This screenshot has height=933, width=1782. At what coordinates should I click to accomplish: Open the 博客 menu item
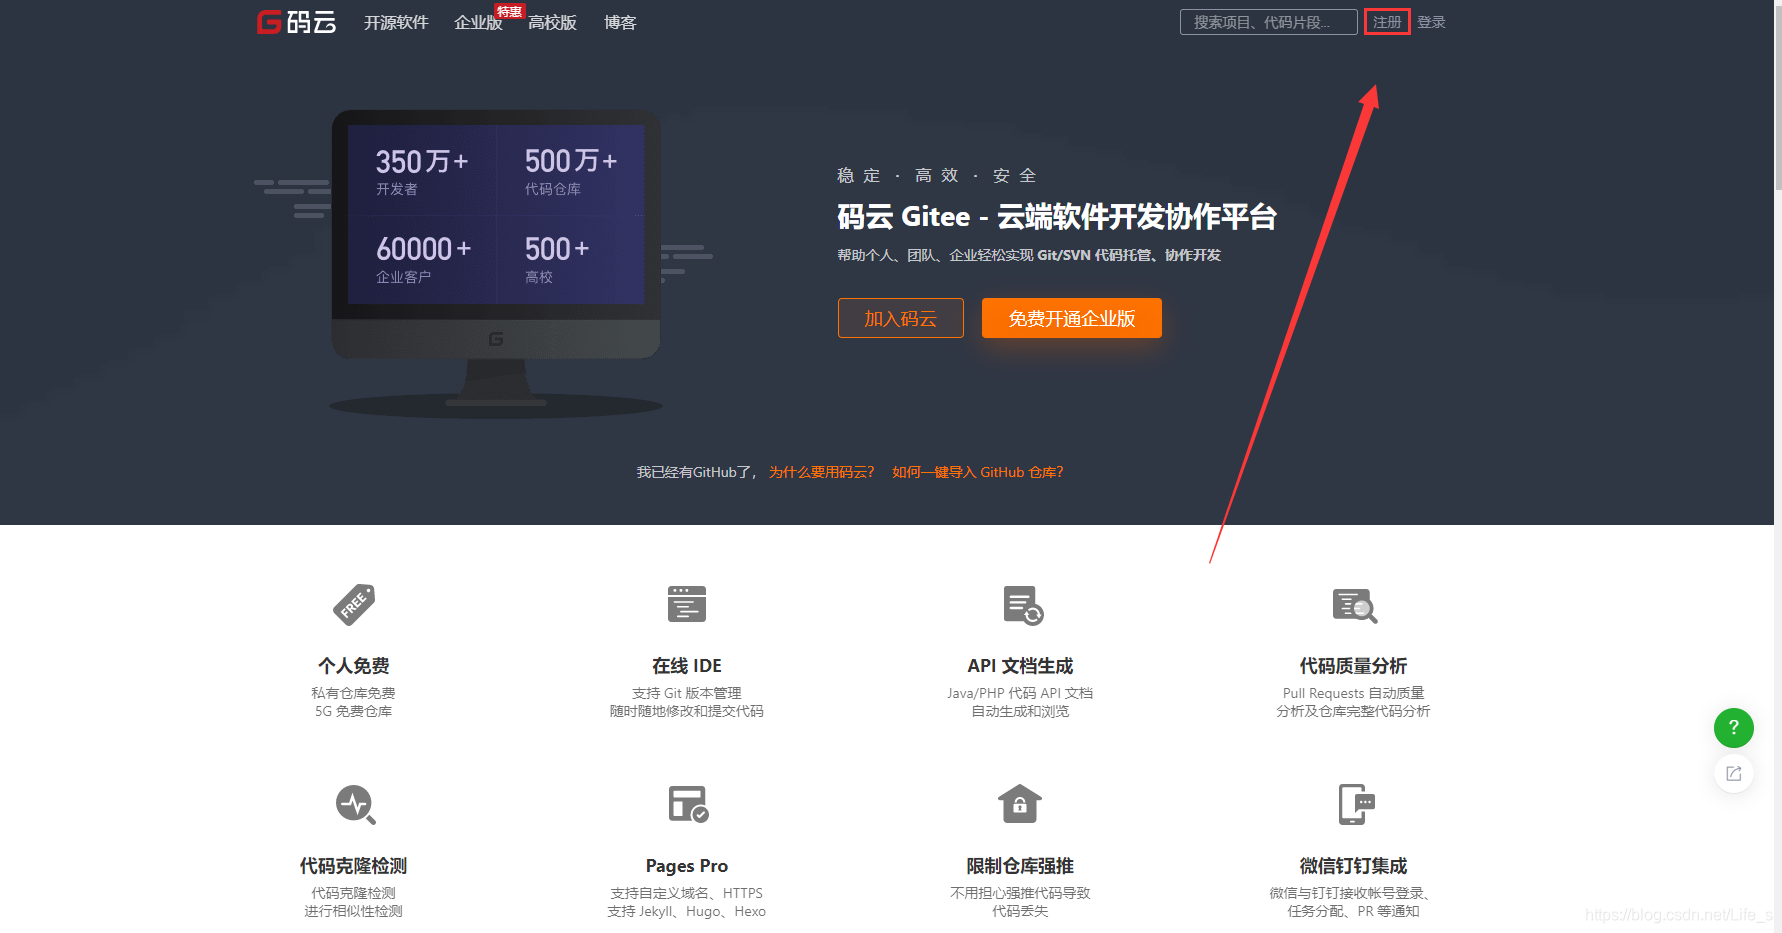tap(620, 22)
